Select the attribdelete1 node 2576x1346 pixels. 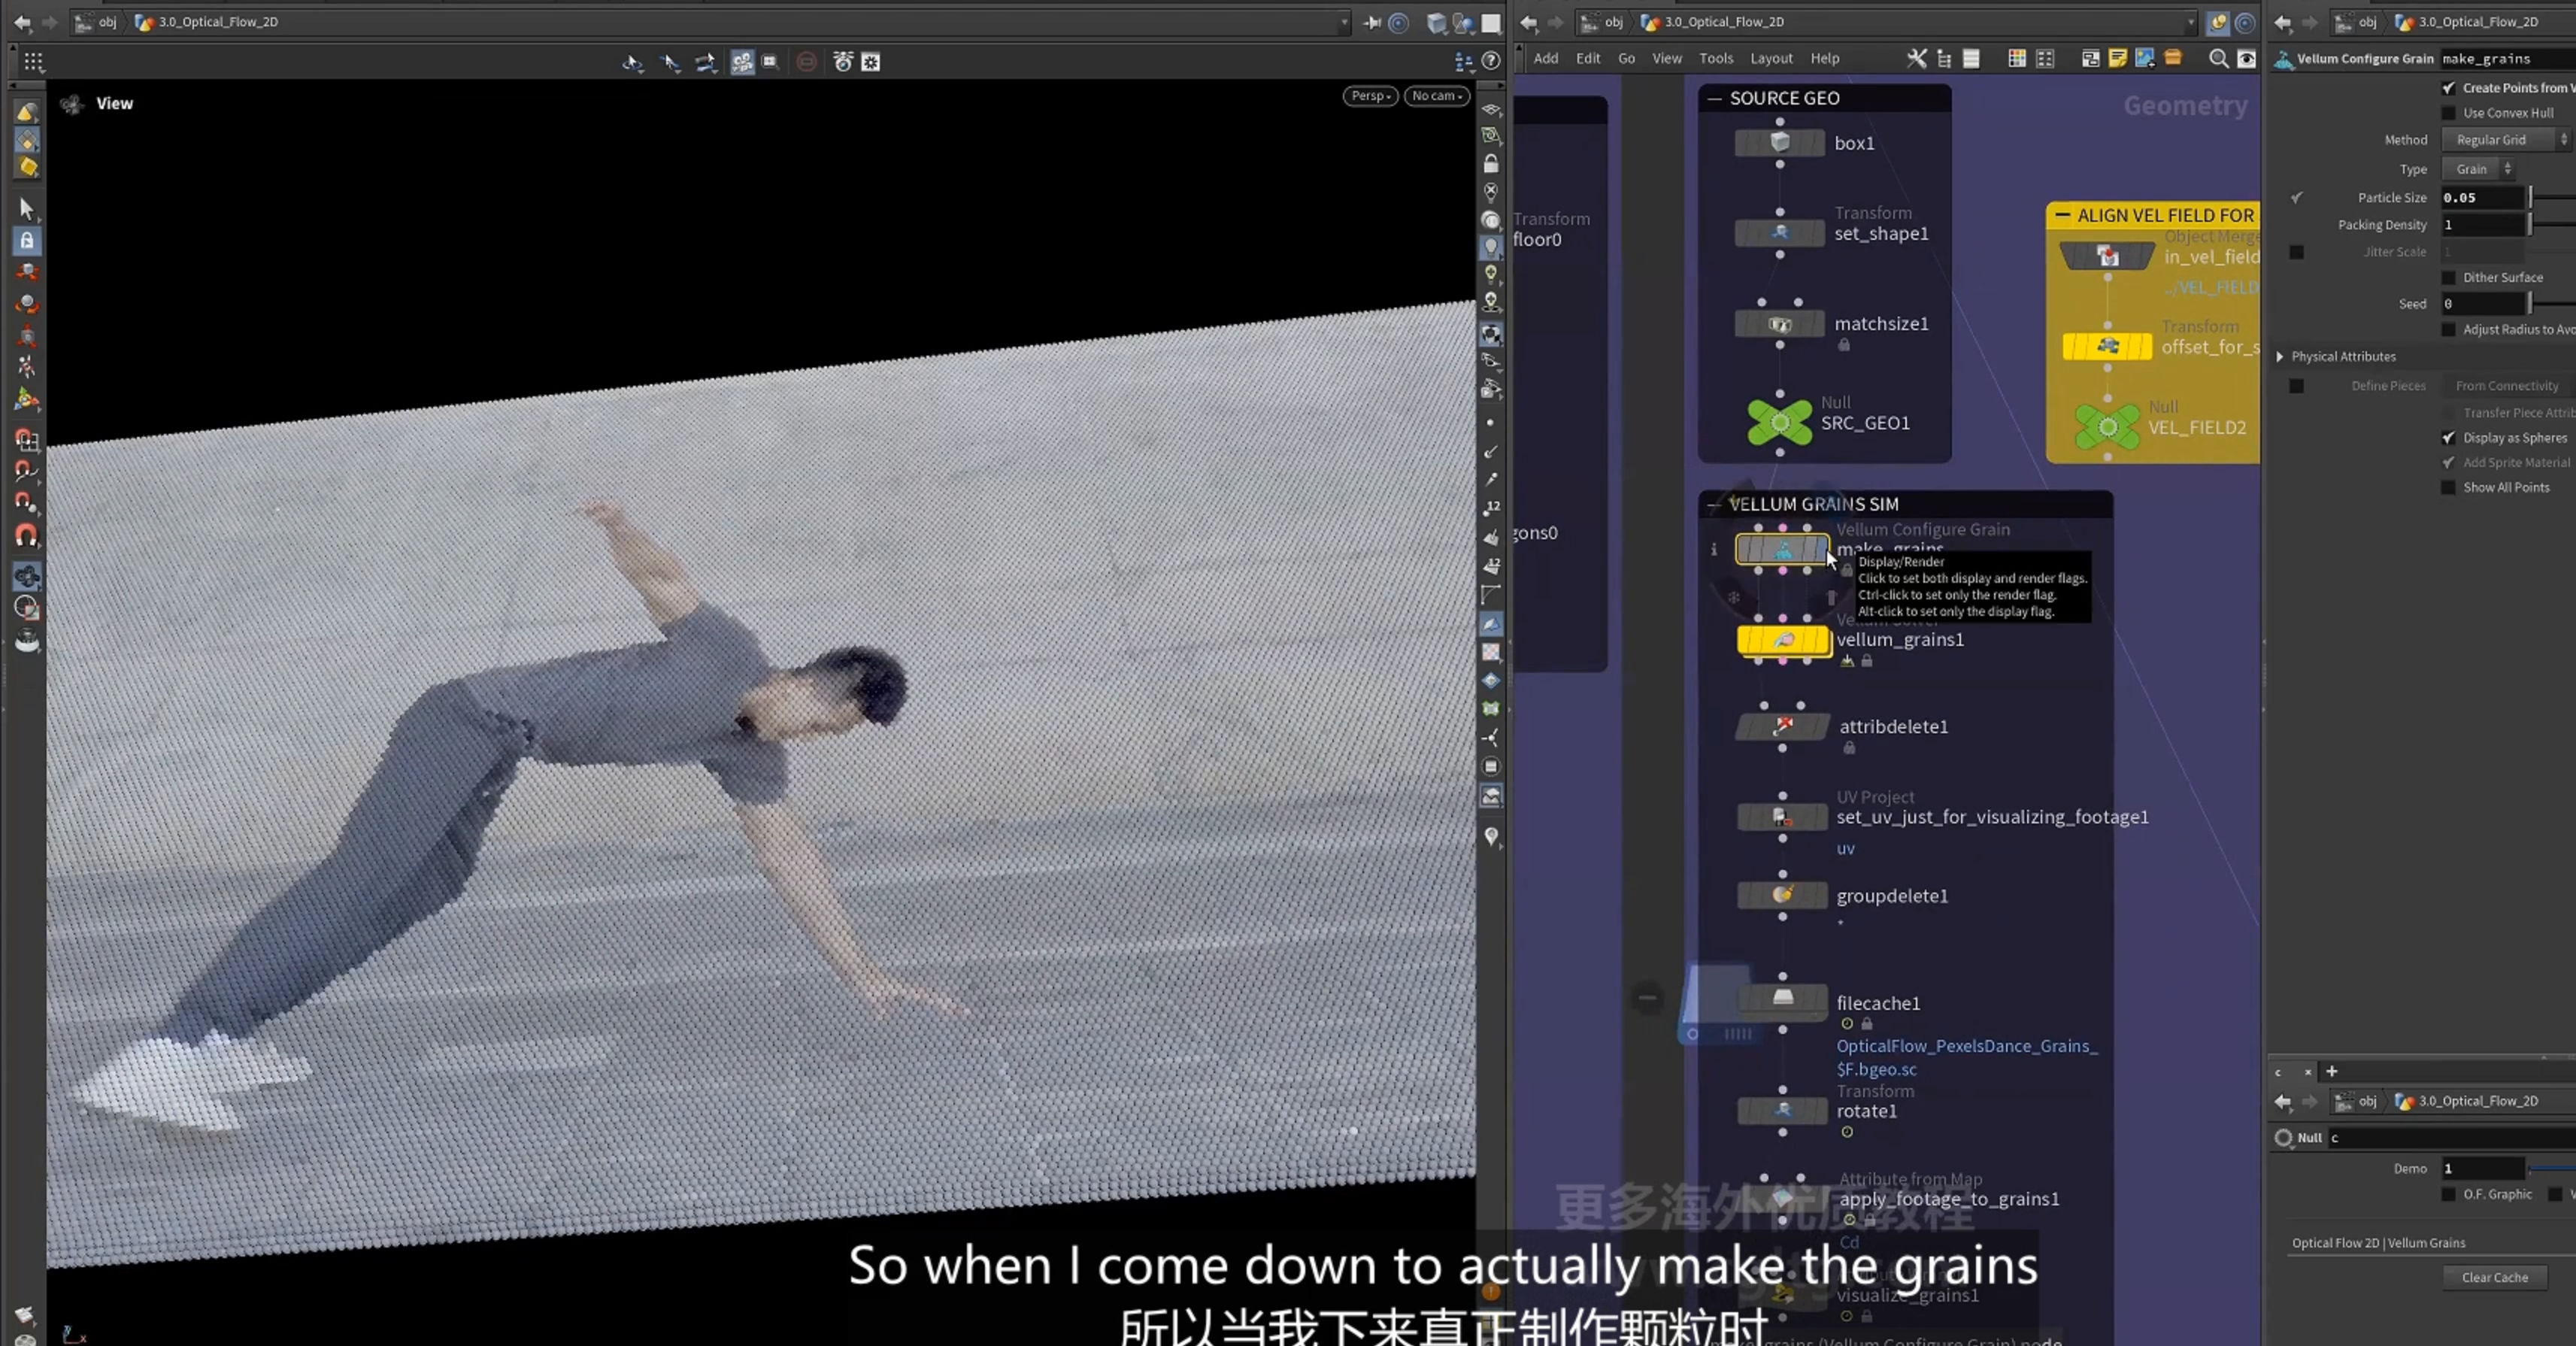click(x=1783, y=726)
